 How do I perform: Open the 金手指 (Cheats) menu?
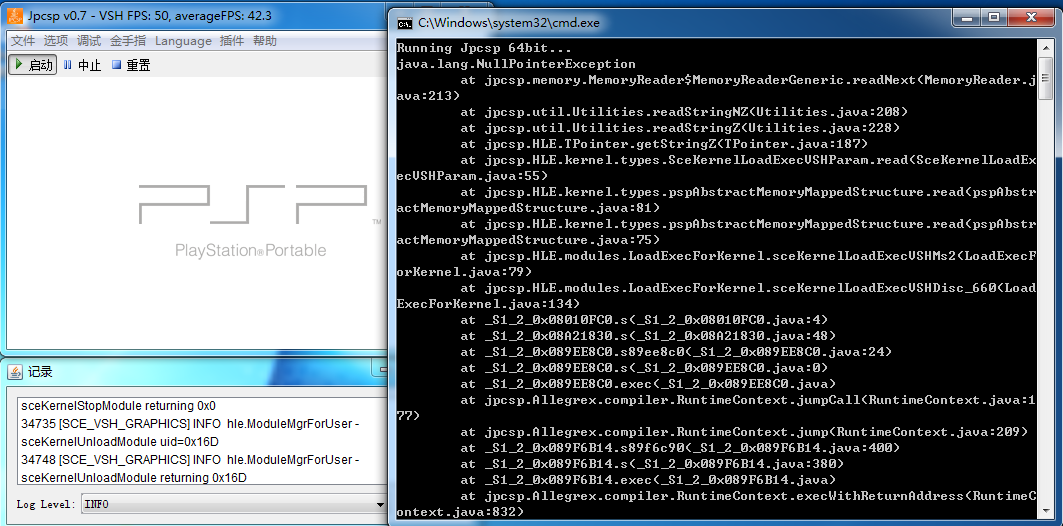(x=127, y=41)
